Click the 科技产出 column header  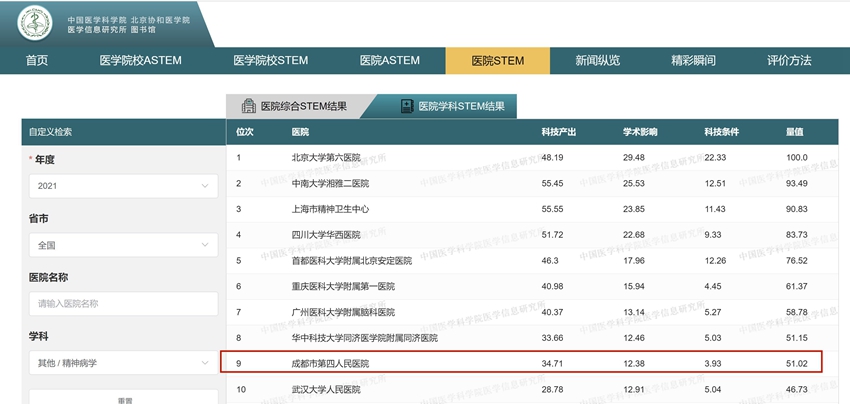coord(559,132)
